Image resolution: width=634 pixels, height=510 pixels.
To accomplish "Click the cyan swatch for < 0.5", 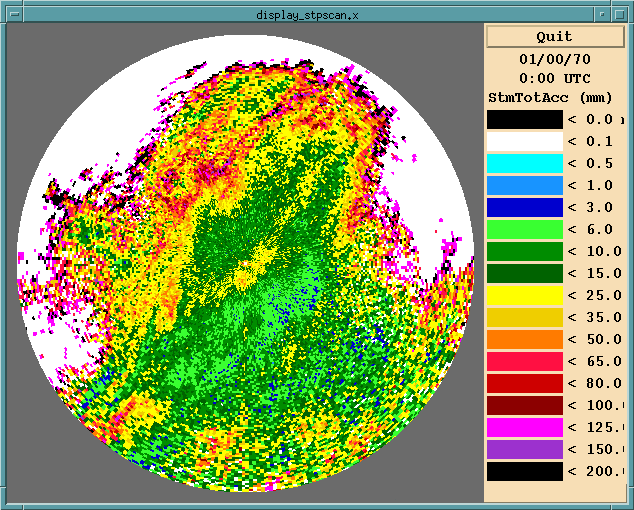I will pos(524,163).
